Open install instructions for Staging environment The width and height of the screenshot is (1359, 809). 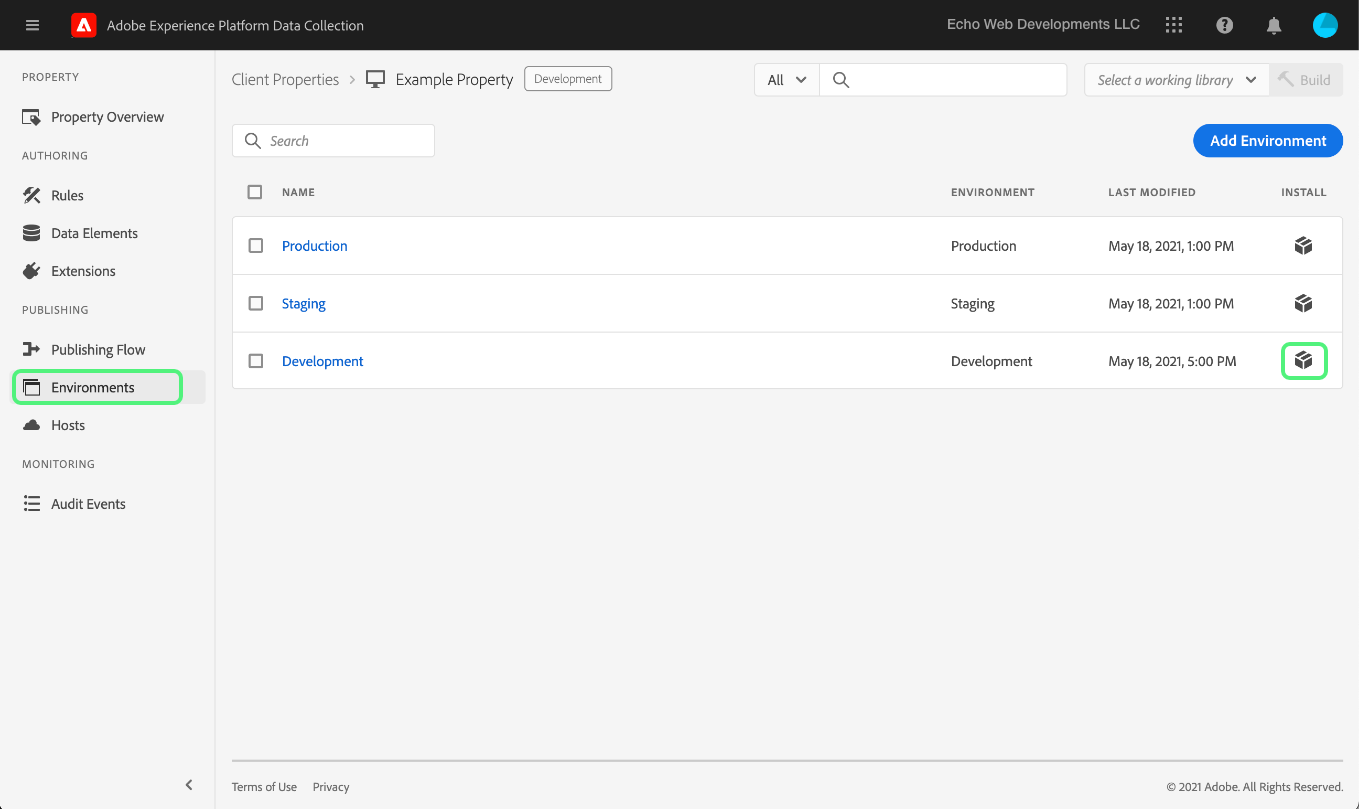click(x=1303, y=303)
